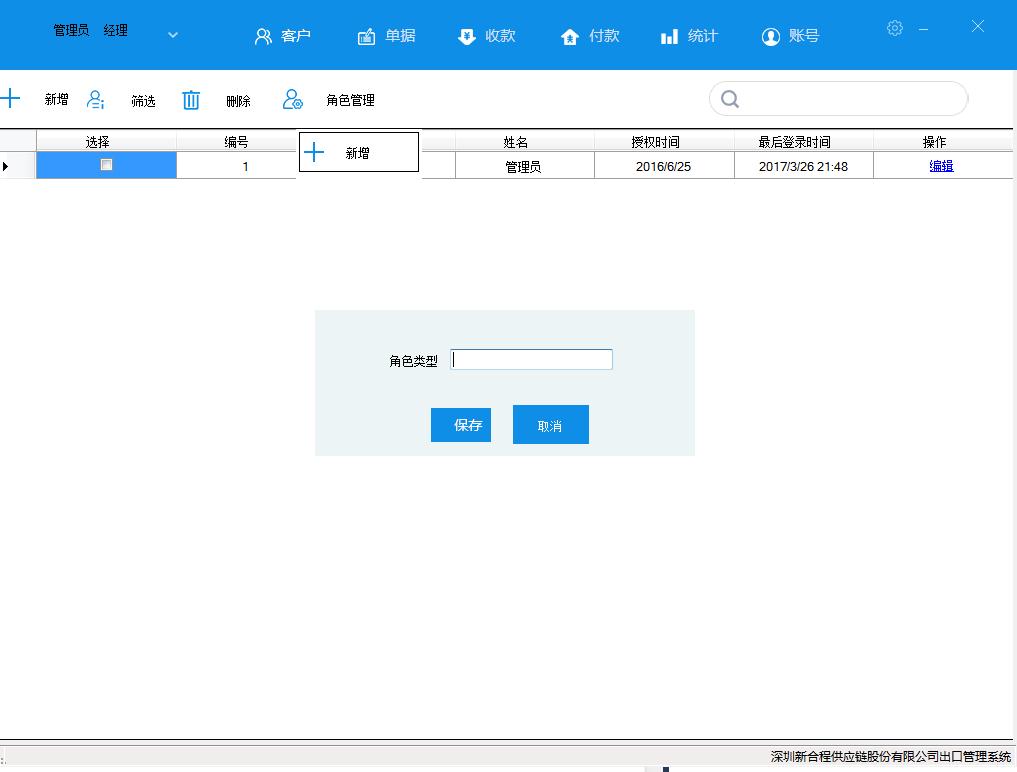Expand the 管理员 经理 user dropdown chevron
This screenshot has height=772, width=1017.
coord(173,35)
